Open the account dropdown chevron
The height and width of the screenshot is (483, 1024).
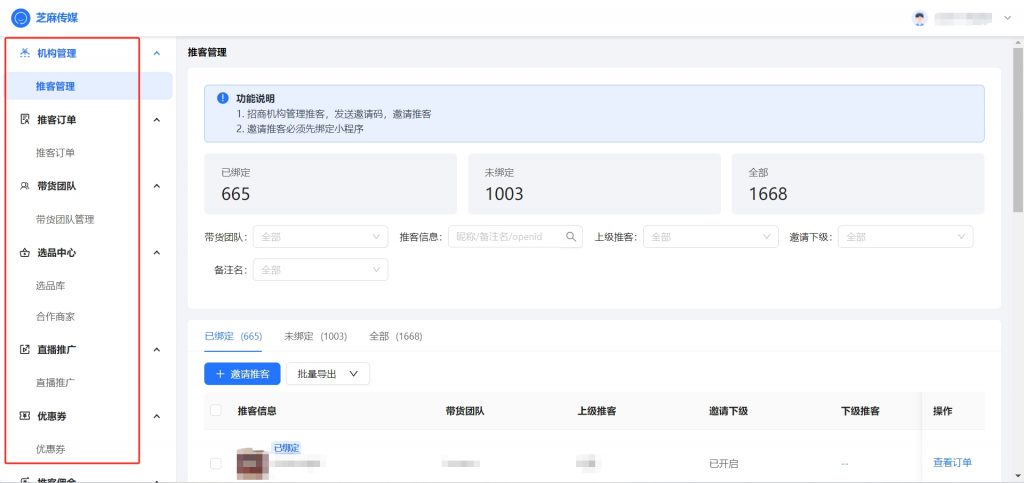pyautogui.click(x=1006, y=18)
